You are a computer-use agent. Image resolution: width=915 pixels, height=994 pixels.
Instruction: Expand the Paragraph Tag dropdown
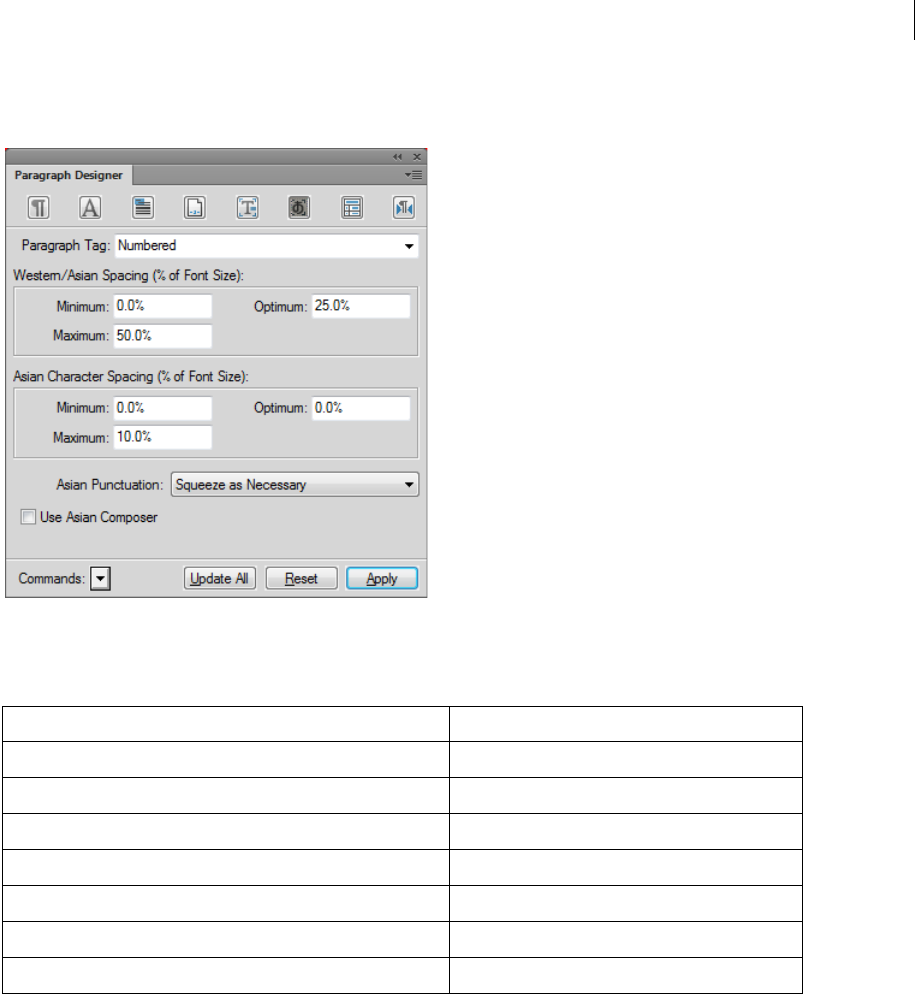coord(409,246)
